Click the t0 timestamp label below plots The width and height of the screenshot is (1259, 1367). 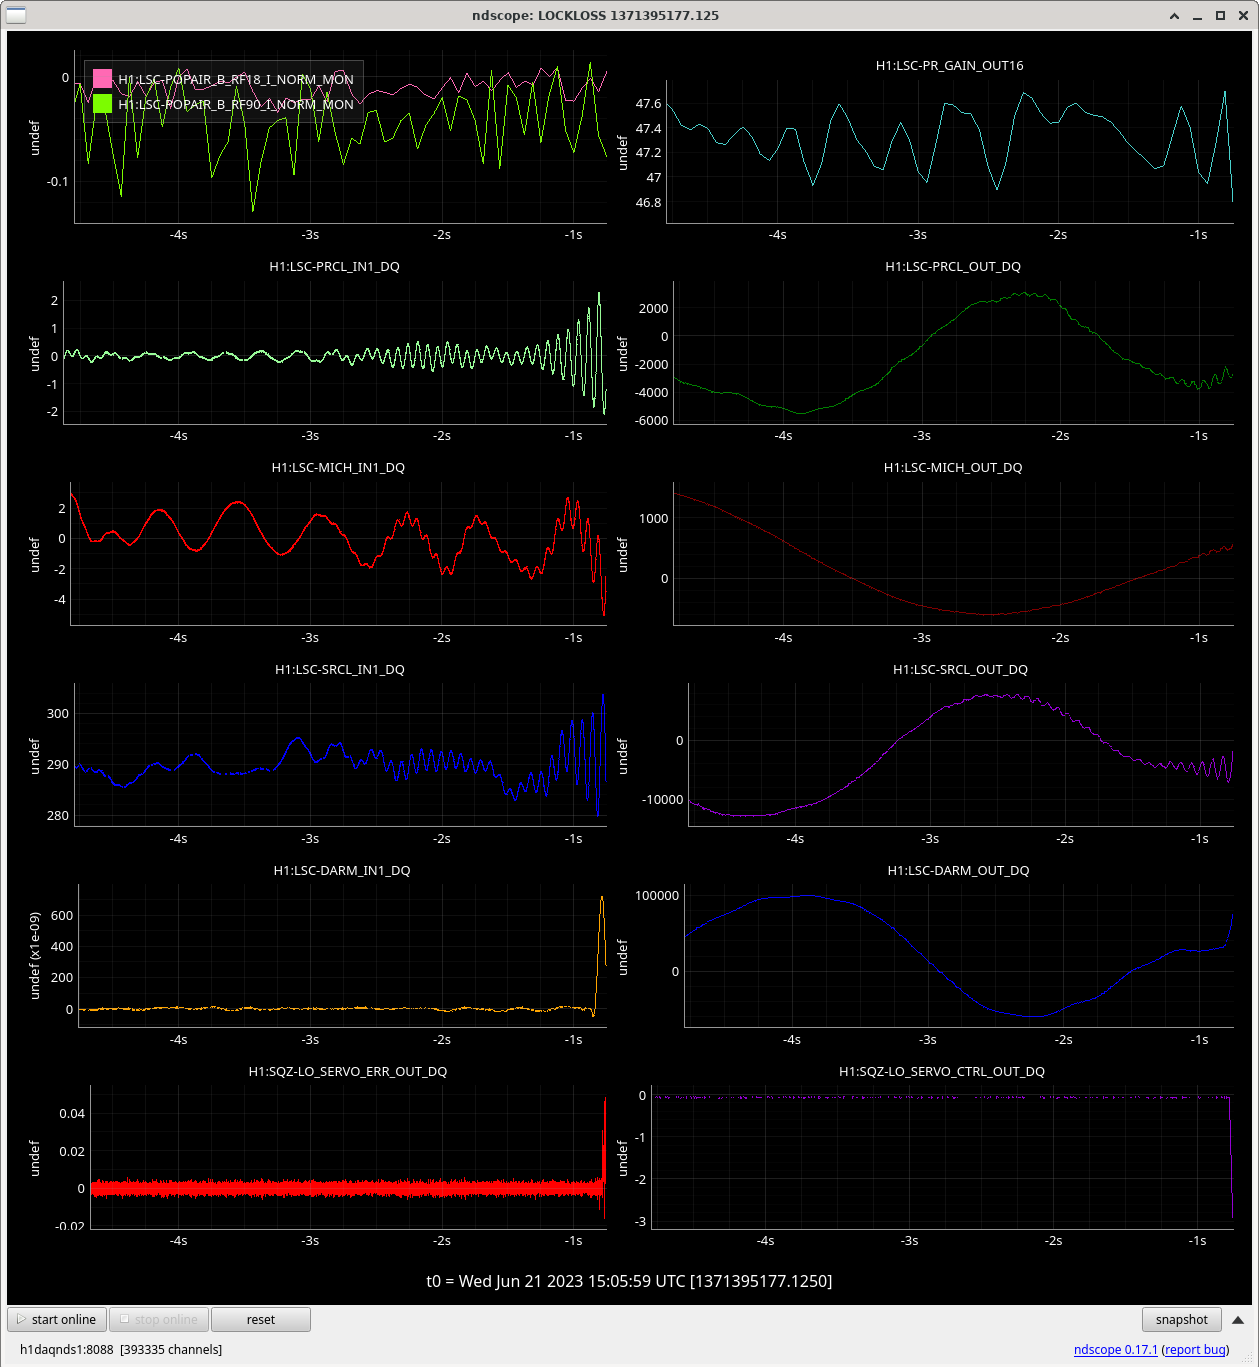pyautogui.click(x=629, y=1281)
